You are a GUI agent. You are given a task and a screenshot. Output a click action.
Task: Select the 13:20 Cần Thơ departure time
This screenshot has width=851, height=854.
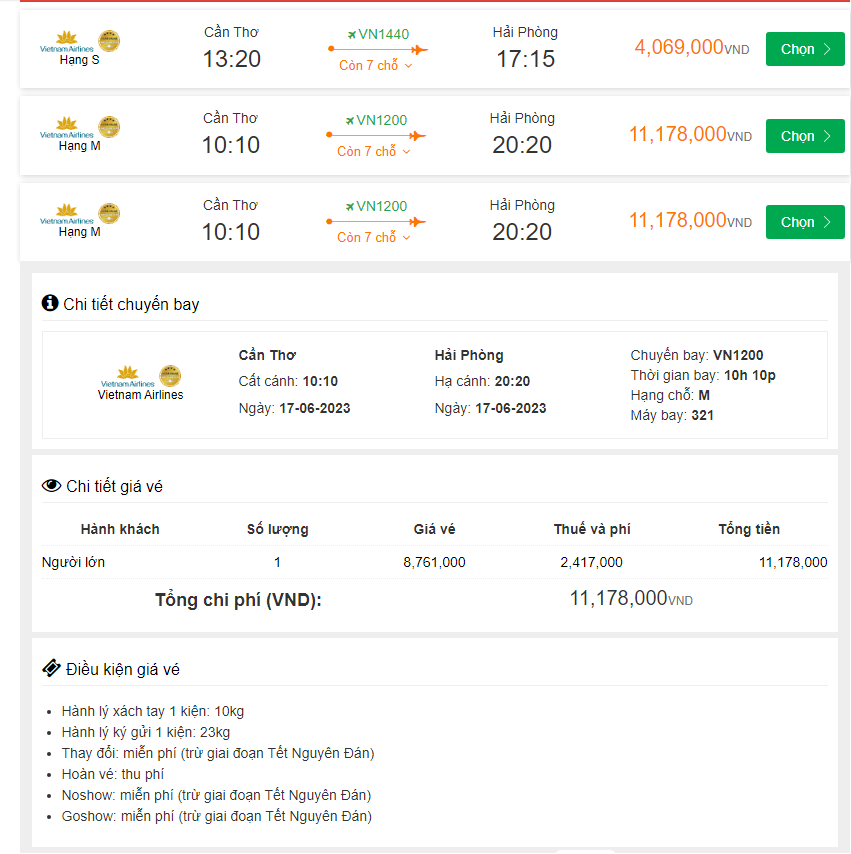pyautogui.click(x=232, y=59)
